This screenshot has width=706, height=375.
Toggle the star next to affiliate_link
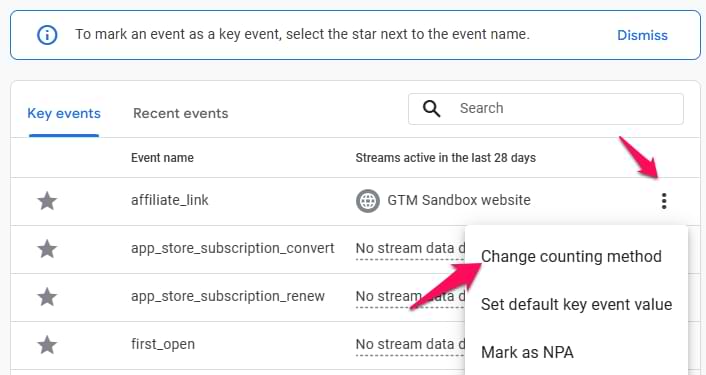pyautogui.click(x=47, y=201)
